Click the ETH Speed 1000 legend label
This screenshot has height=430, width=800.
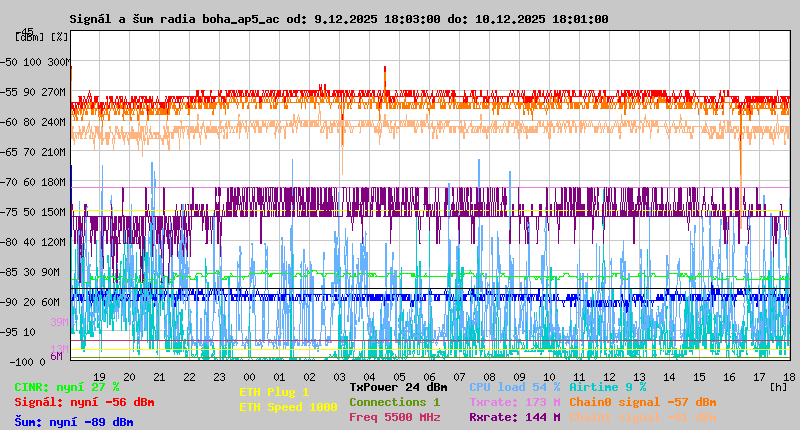pyautogui.click(x=288, y=407)
